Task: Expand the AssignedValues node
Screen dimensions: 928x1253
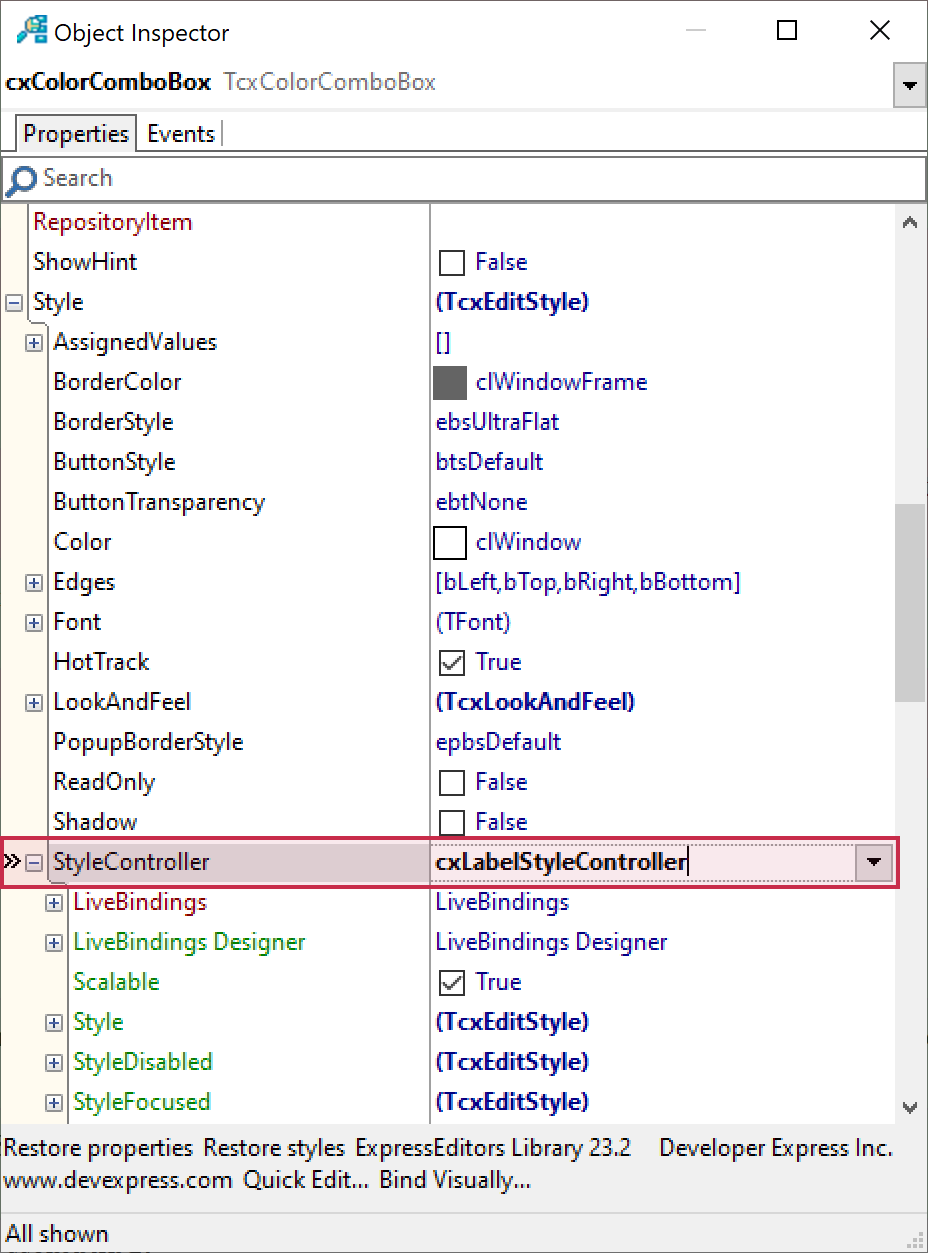Action: pos(34,342)
